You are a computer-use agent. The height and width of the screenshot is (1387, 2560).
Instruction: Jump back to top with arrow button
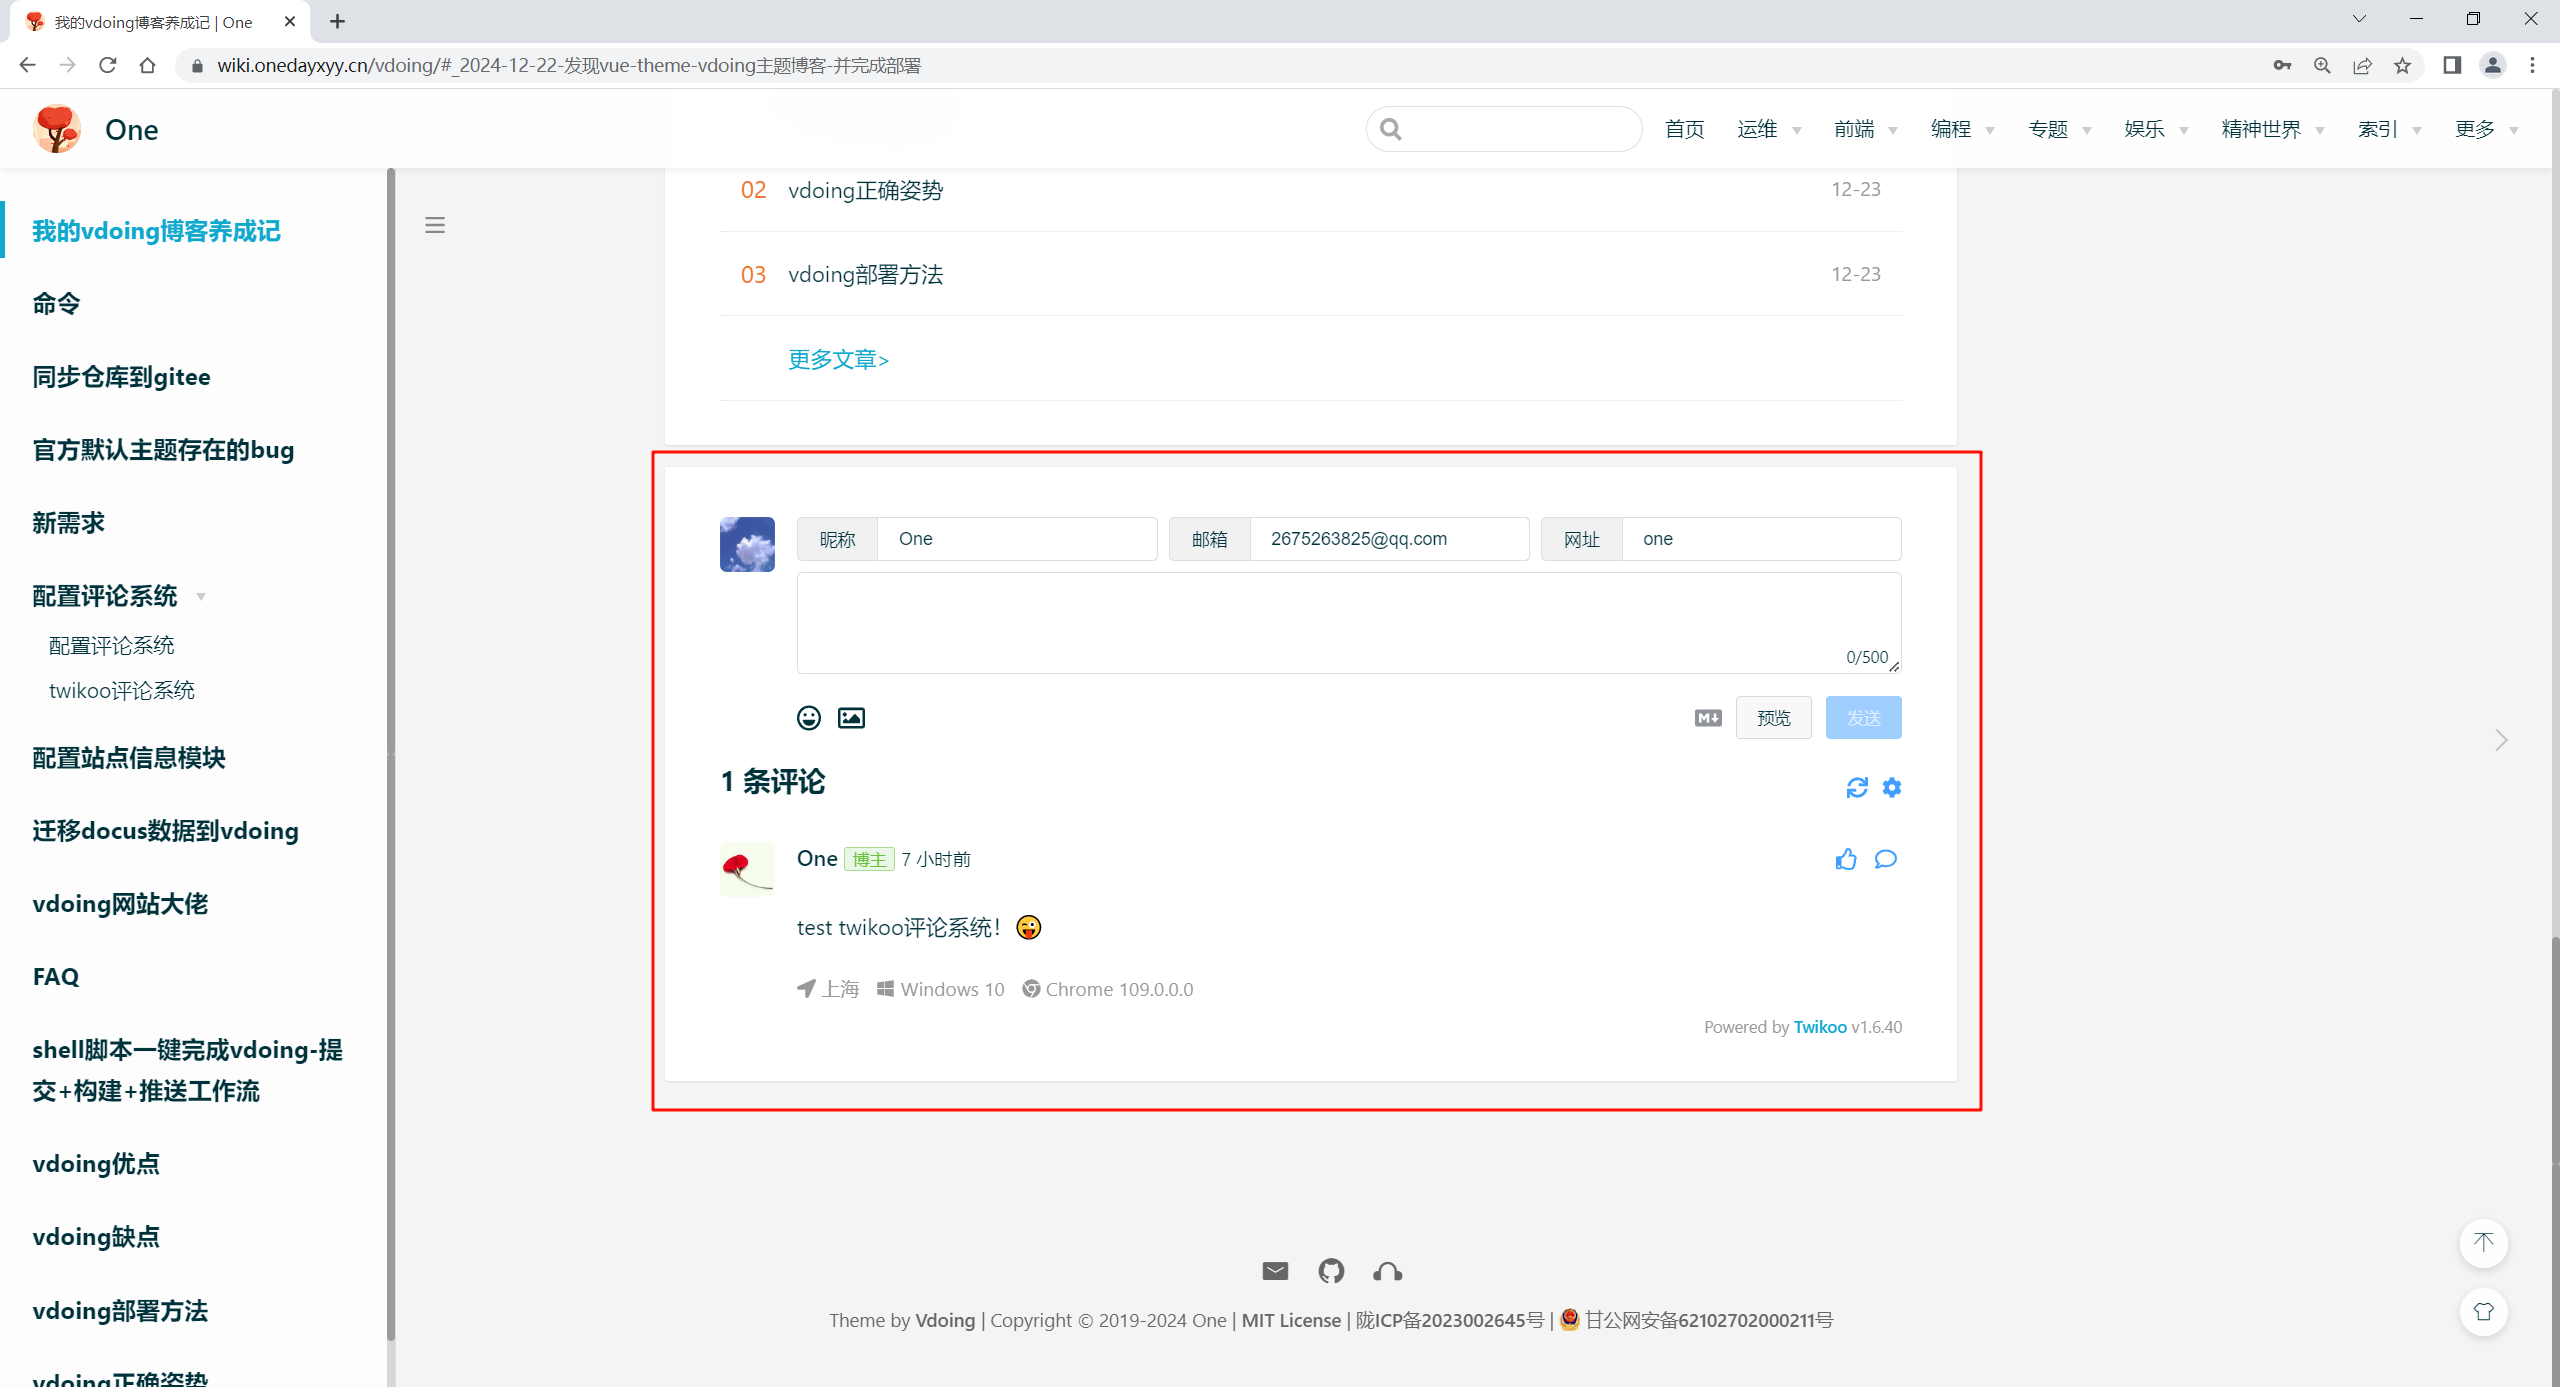point(2484,1243)
